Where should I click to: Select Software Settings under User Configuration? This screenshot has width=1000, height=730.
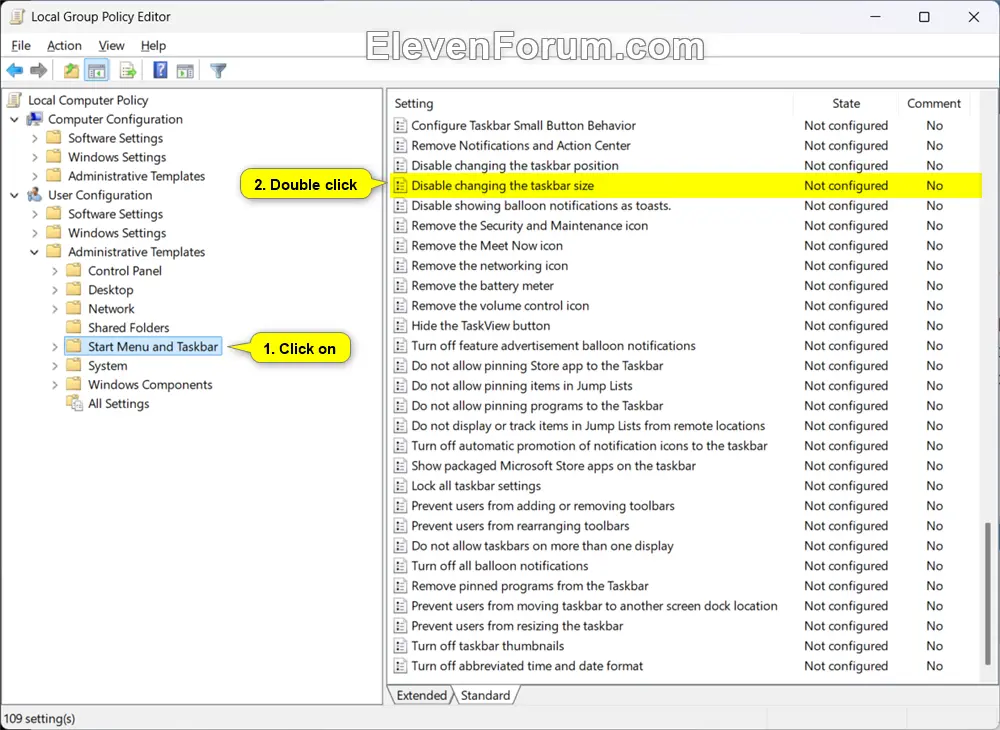[115, 214]
